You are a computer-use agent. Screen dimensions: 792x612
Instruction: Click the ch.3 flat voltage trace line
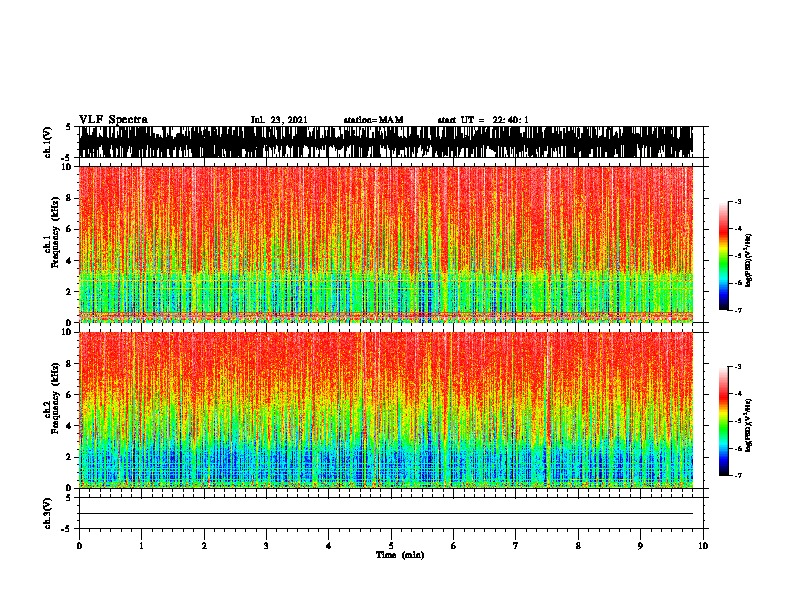386,514
